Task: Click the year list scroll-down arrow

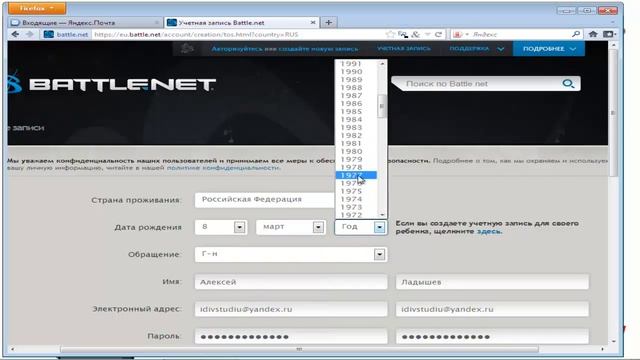Action: point(382,215)
